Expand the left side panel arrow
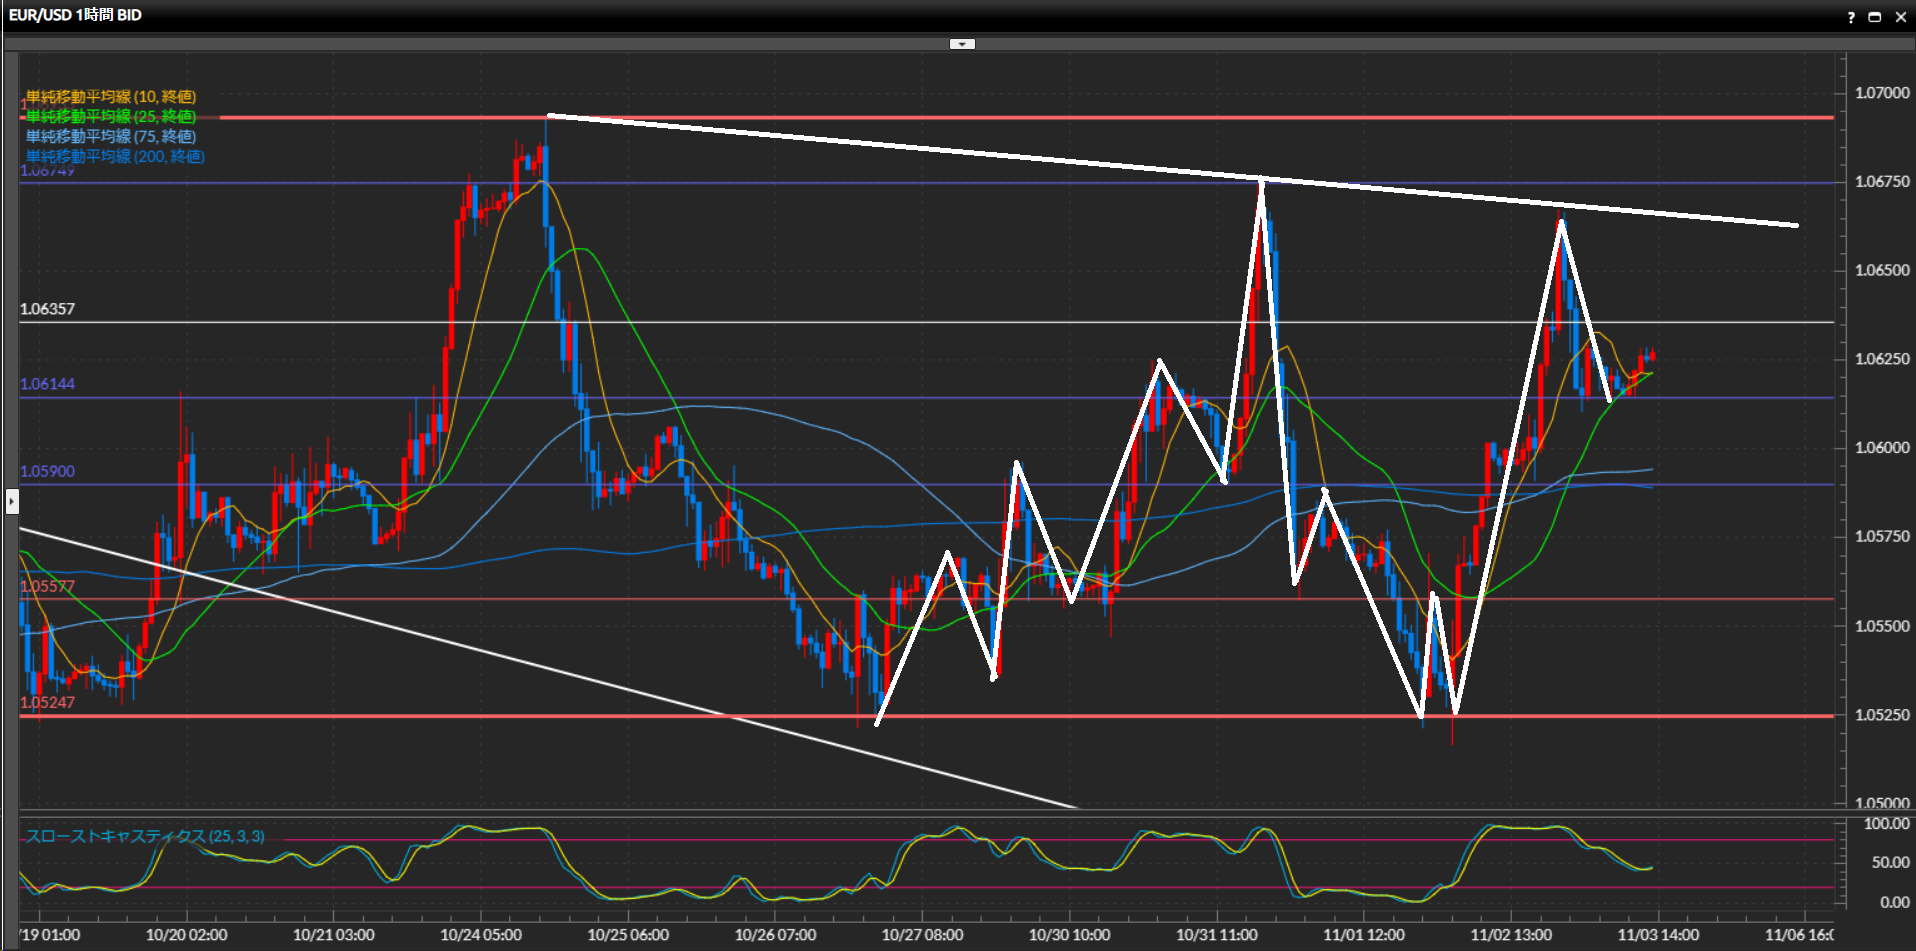Screen dimensions: 1916x951 (x=11, y=500)
